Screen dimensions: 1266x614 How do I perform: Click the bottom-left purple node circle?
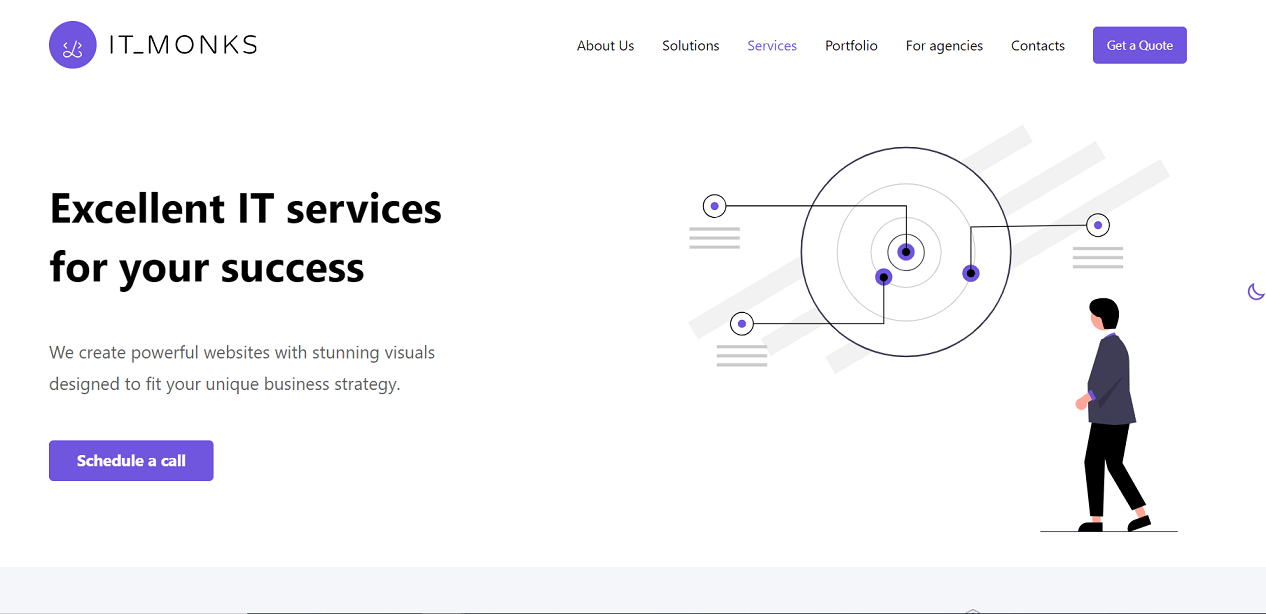[741, 323]
